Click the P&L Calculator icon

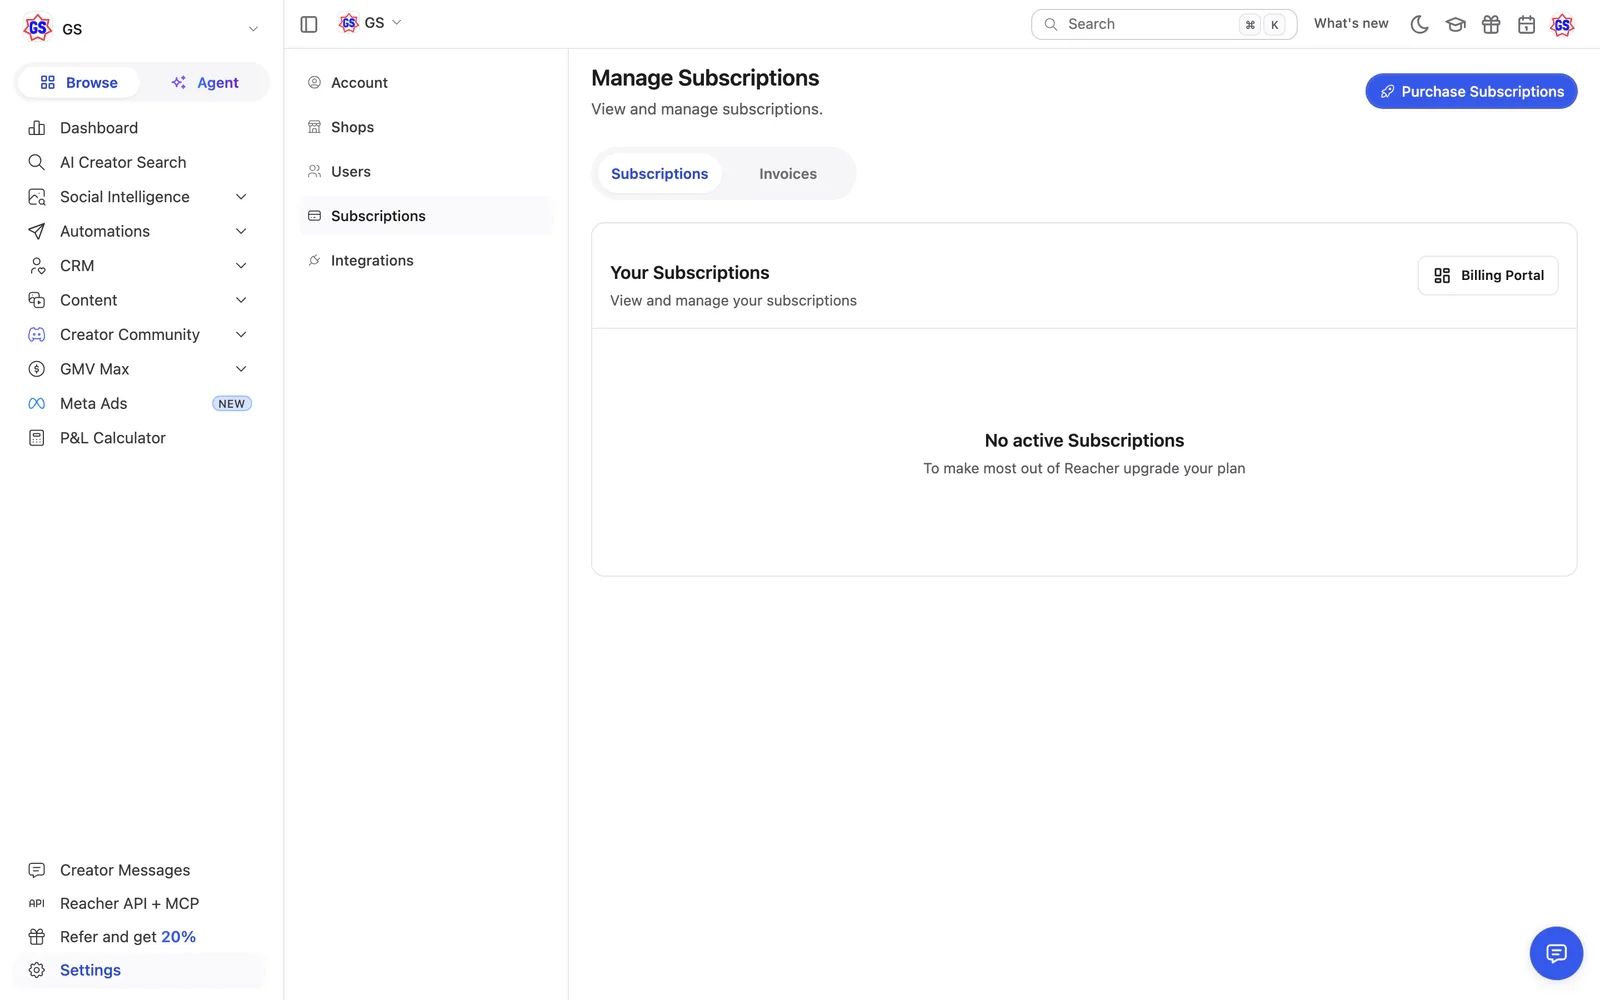click(37, 438)
